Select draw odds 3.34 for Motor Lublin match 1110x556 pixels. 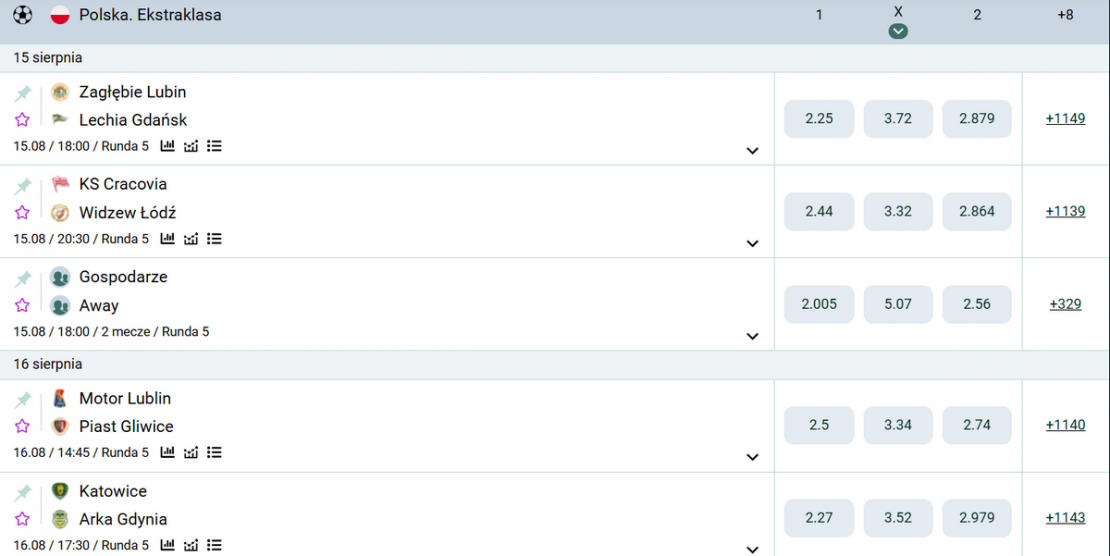[x=898, y=426]
